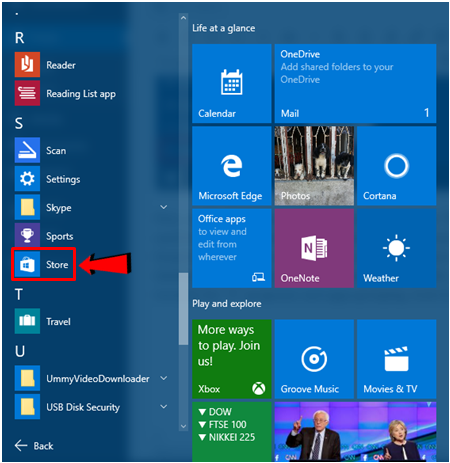Select the Store label in the list
Screen dimensions: 450x463
[57, 265]
